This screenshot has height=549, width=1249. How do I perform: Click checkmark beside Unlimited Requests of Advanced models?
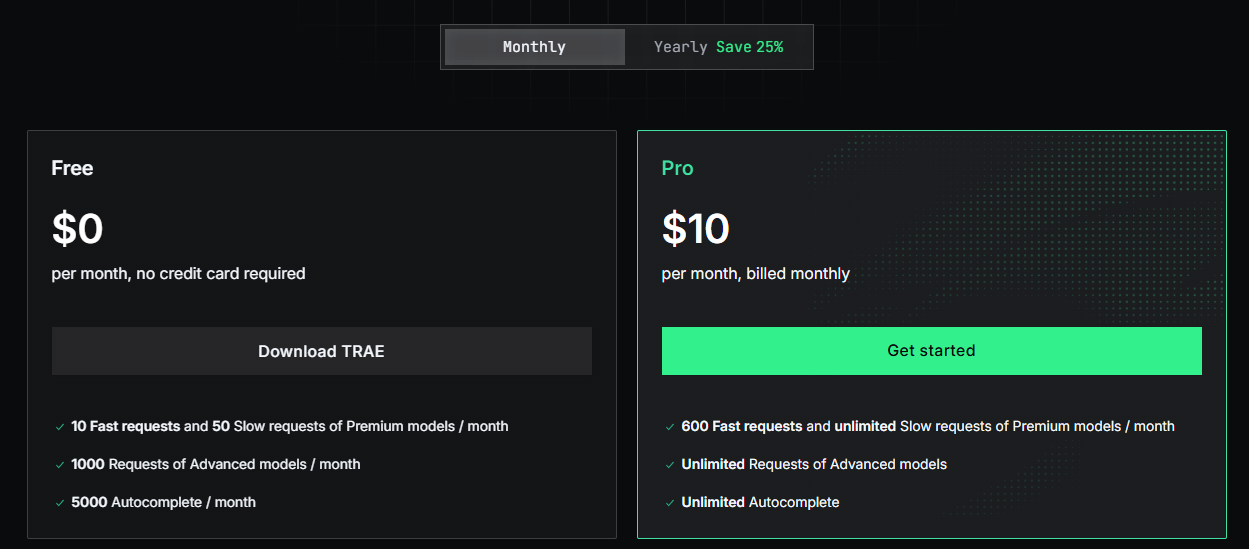click(670, 465)
